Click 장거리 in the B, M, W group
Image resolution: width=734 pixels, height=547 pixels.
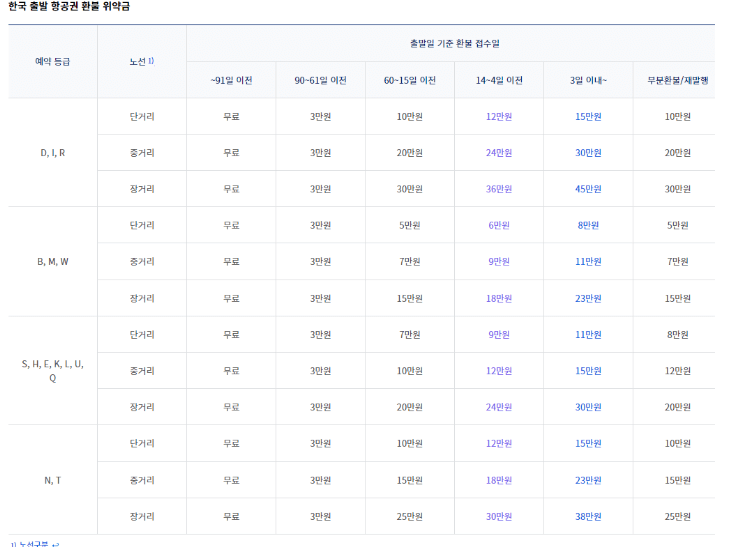pos(142,298)
